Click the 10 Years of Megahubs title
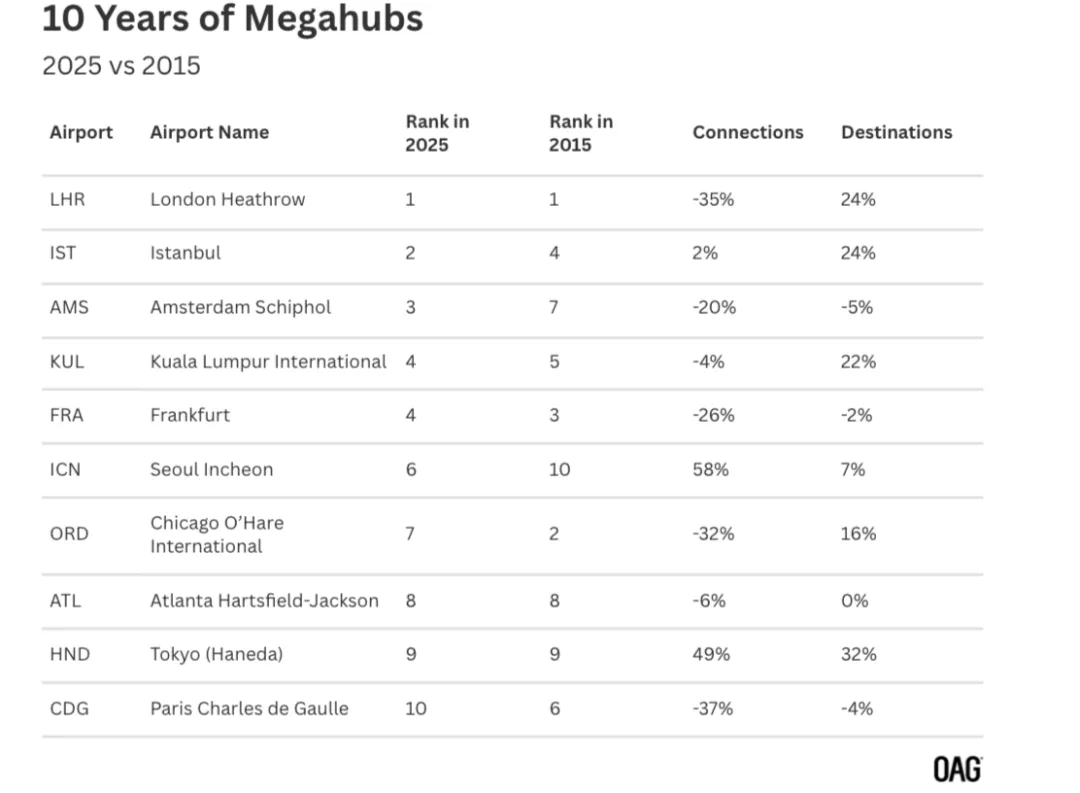This screenshot has width=1080, height=793. pos(232,19)
